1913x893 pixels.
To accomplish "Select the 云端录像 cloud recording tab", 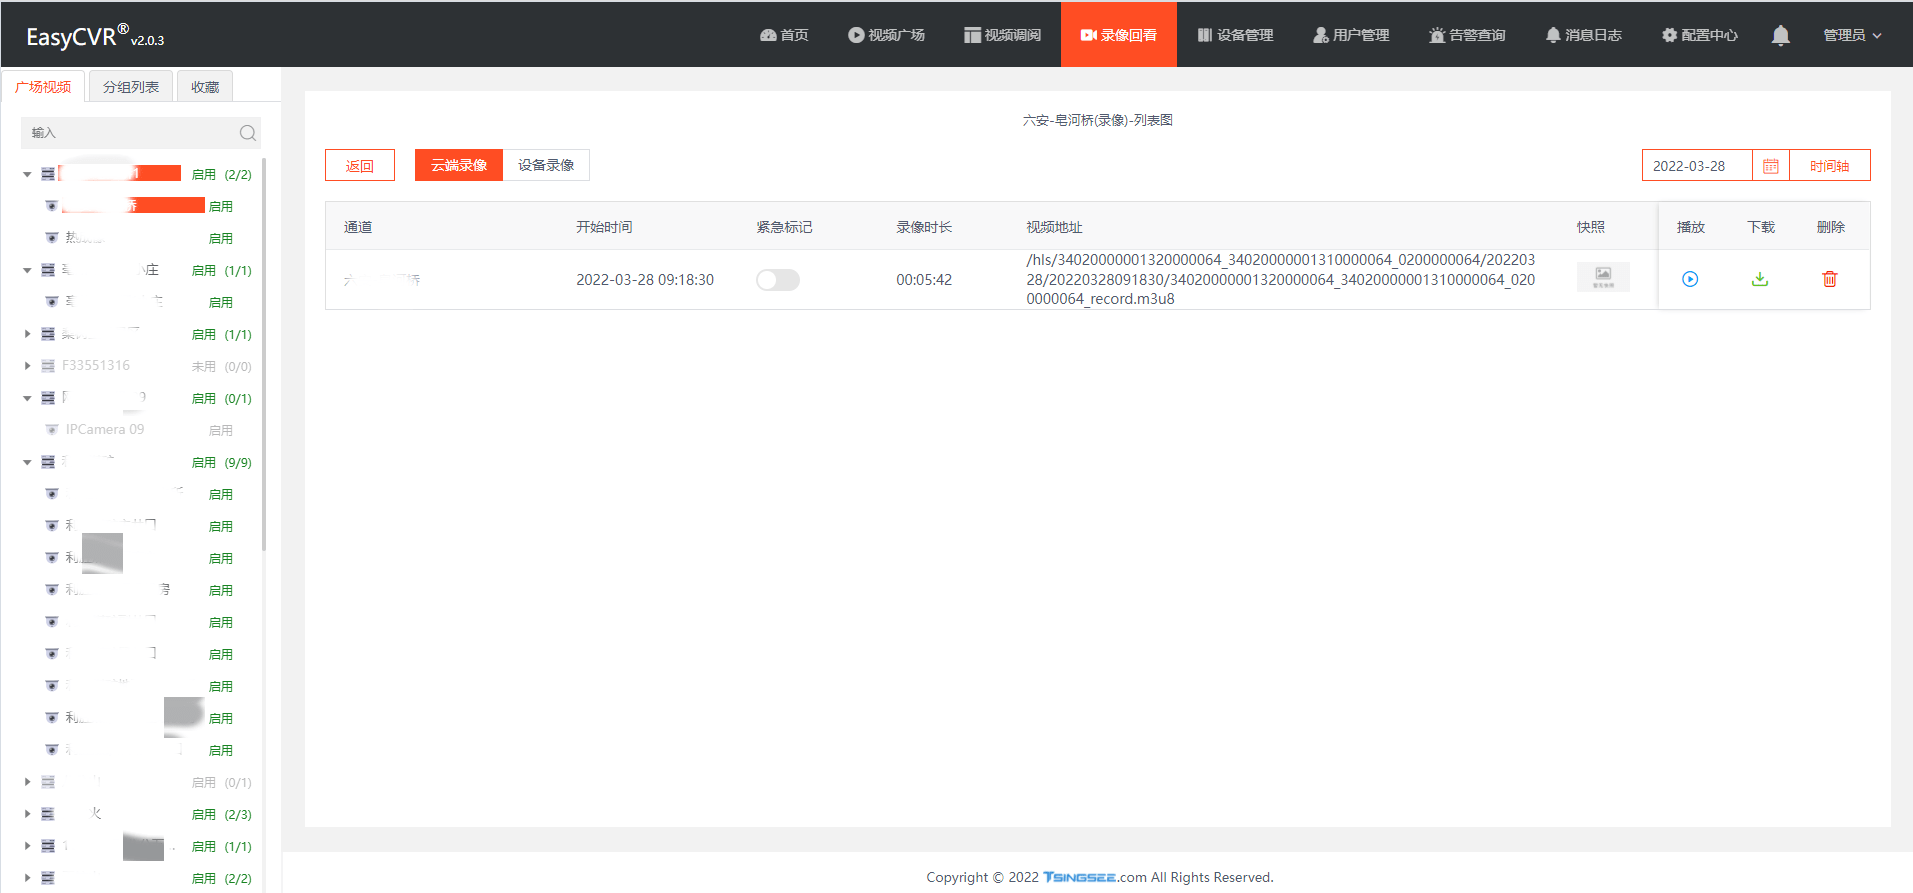I will [459, 165].
